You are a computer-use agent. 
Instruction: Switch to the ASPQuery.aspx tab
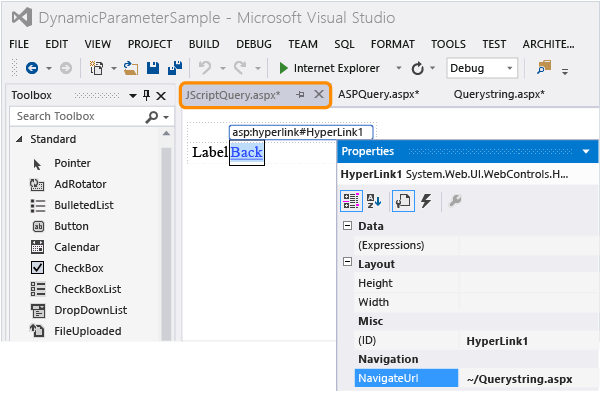[x=378, y=94]
